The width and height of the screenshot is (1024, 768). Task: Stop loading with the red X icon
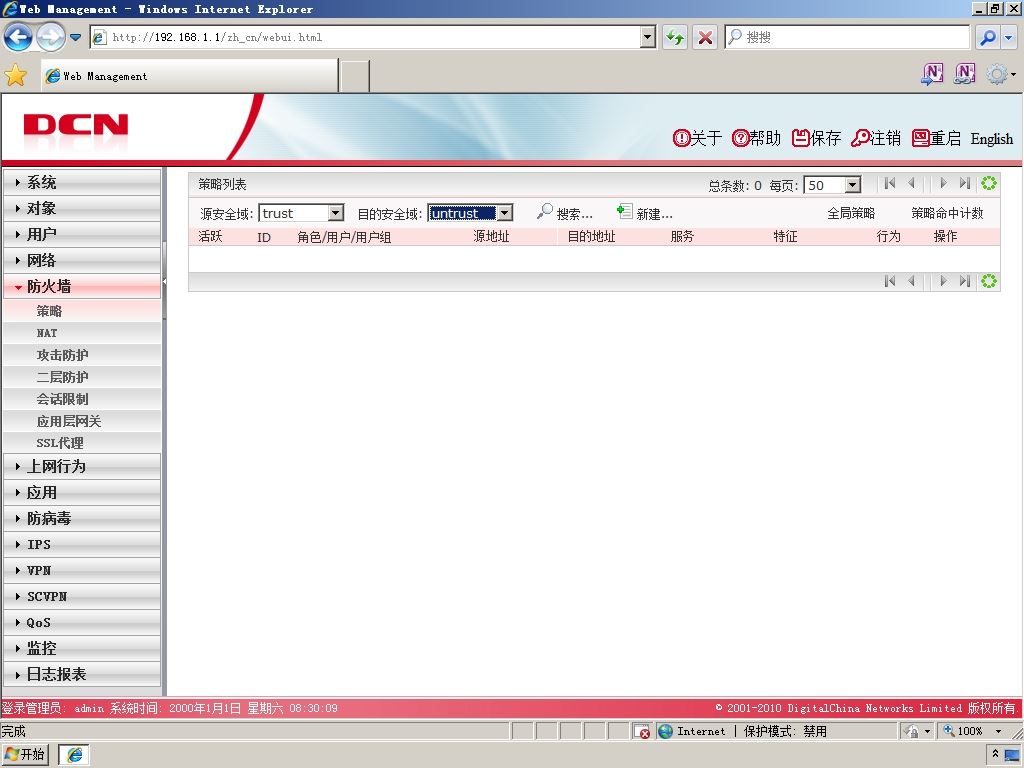pyautogui.click(x=705, y=37)
